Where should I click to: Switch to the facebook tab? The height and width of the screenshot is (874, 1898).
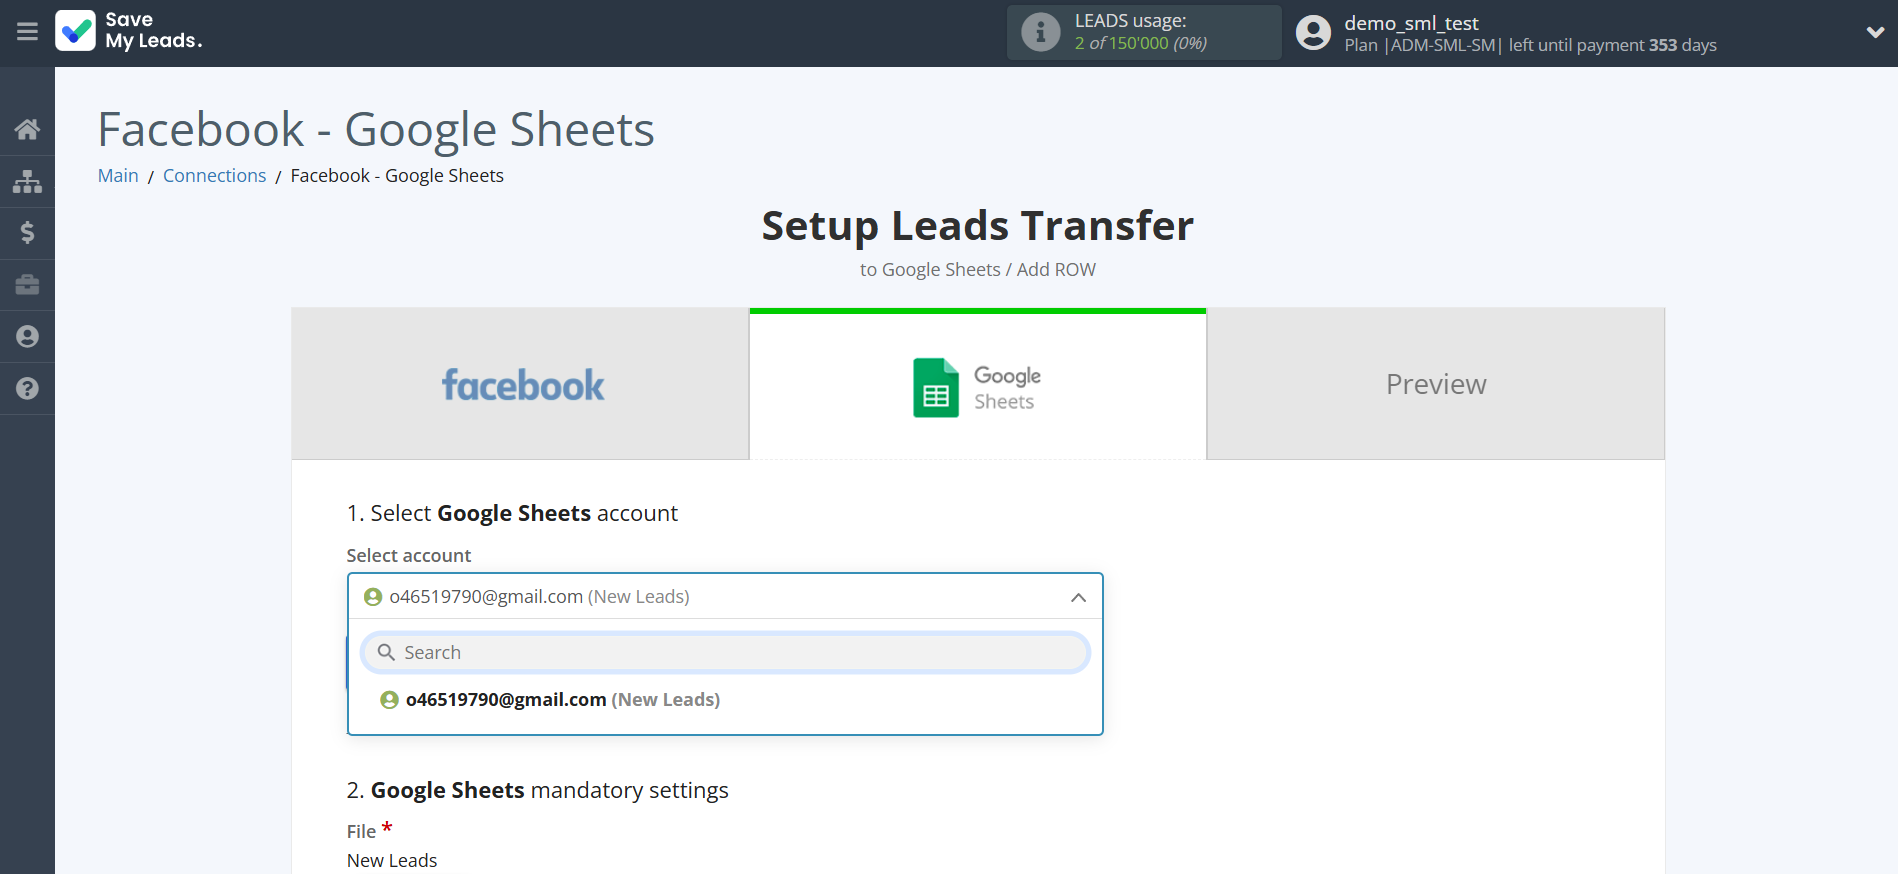[x=521, y=385]
